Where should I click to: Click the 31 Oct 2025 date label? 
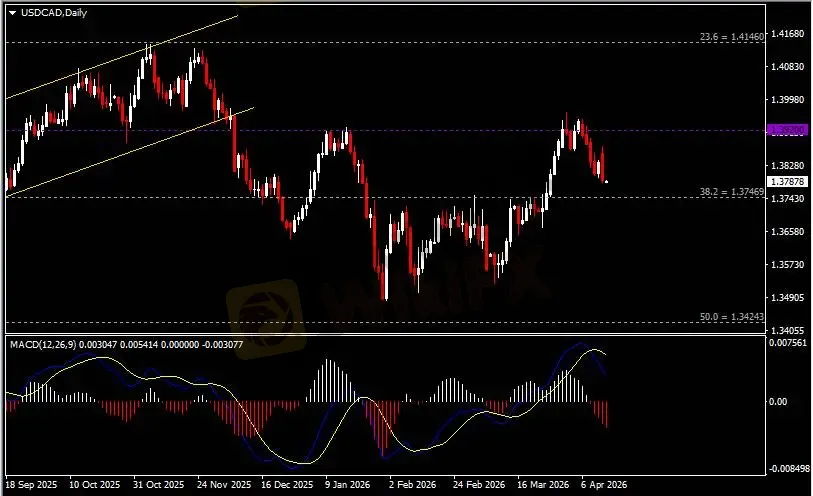[159, 485]
